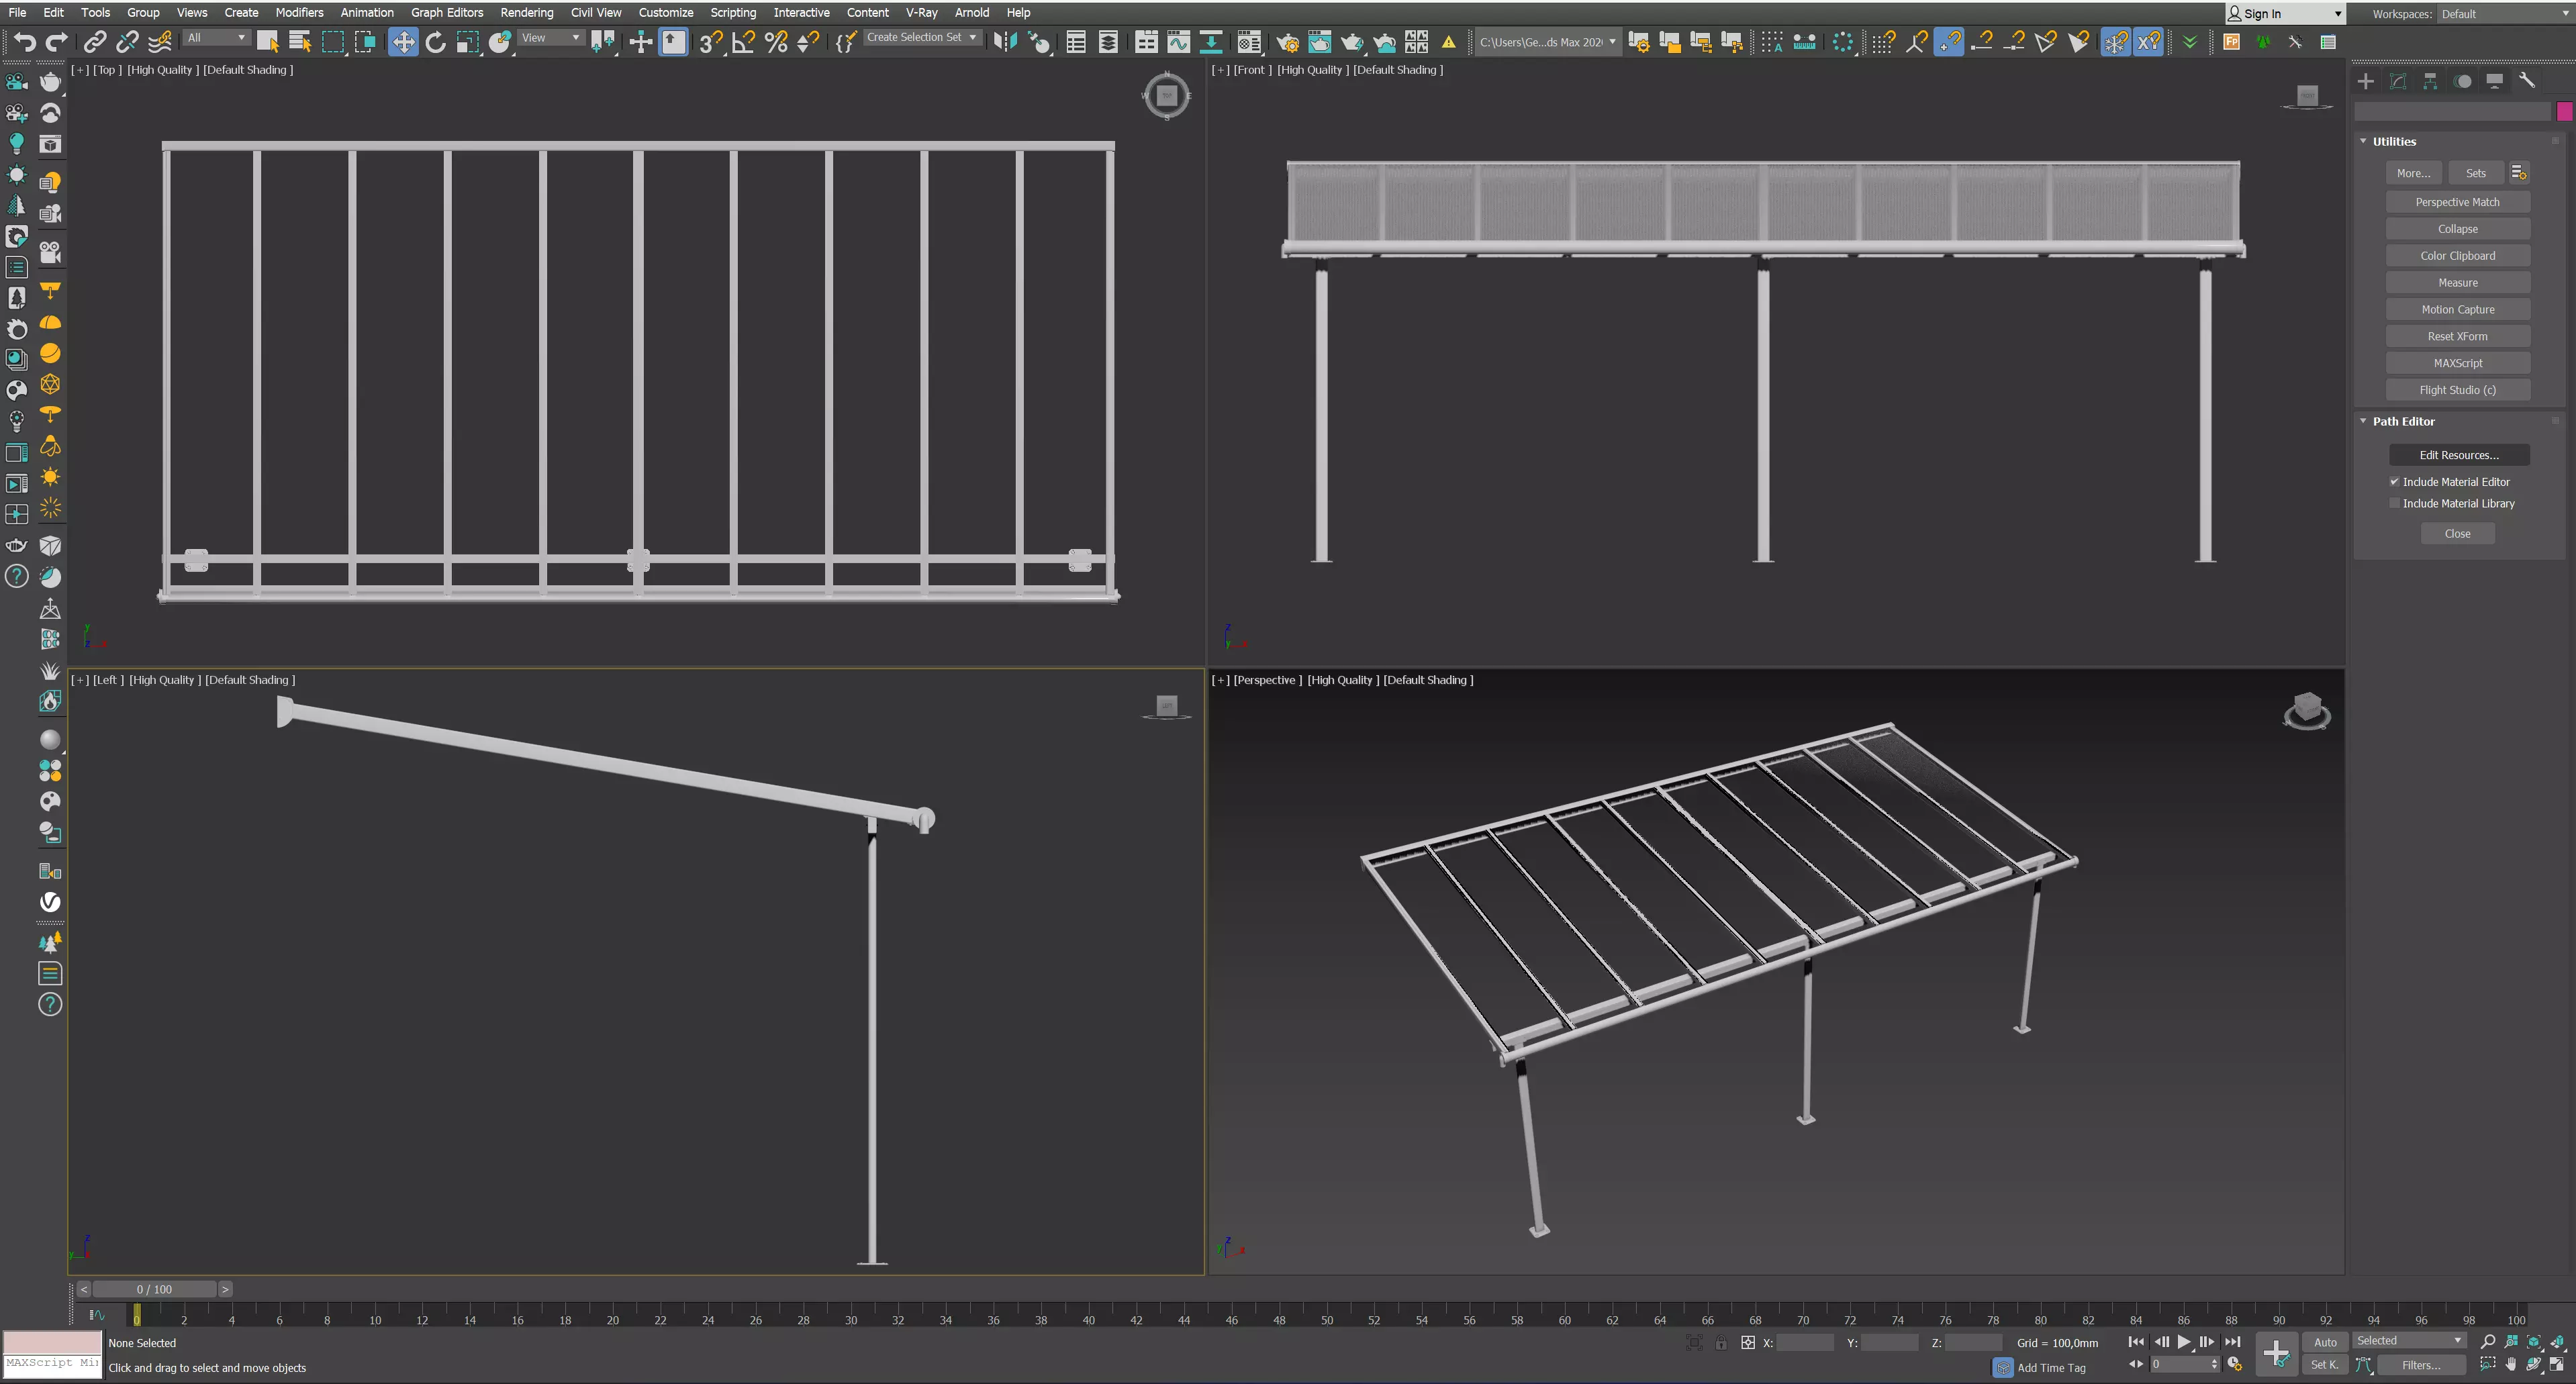The width and height of the screenshot is (2576, 1384).
Task: Open the Motion panel icon
Action: [x=2463, y=81]
